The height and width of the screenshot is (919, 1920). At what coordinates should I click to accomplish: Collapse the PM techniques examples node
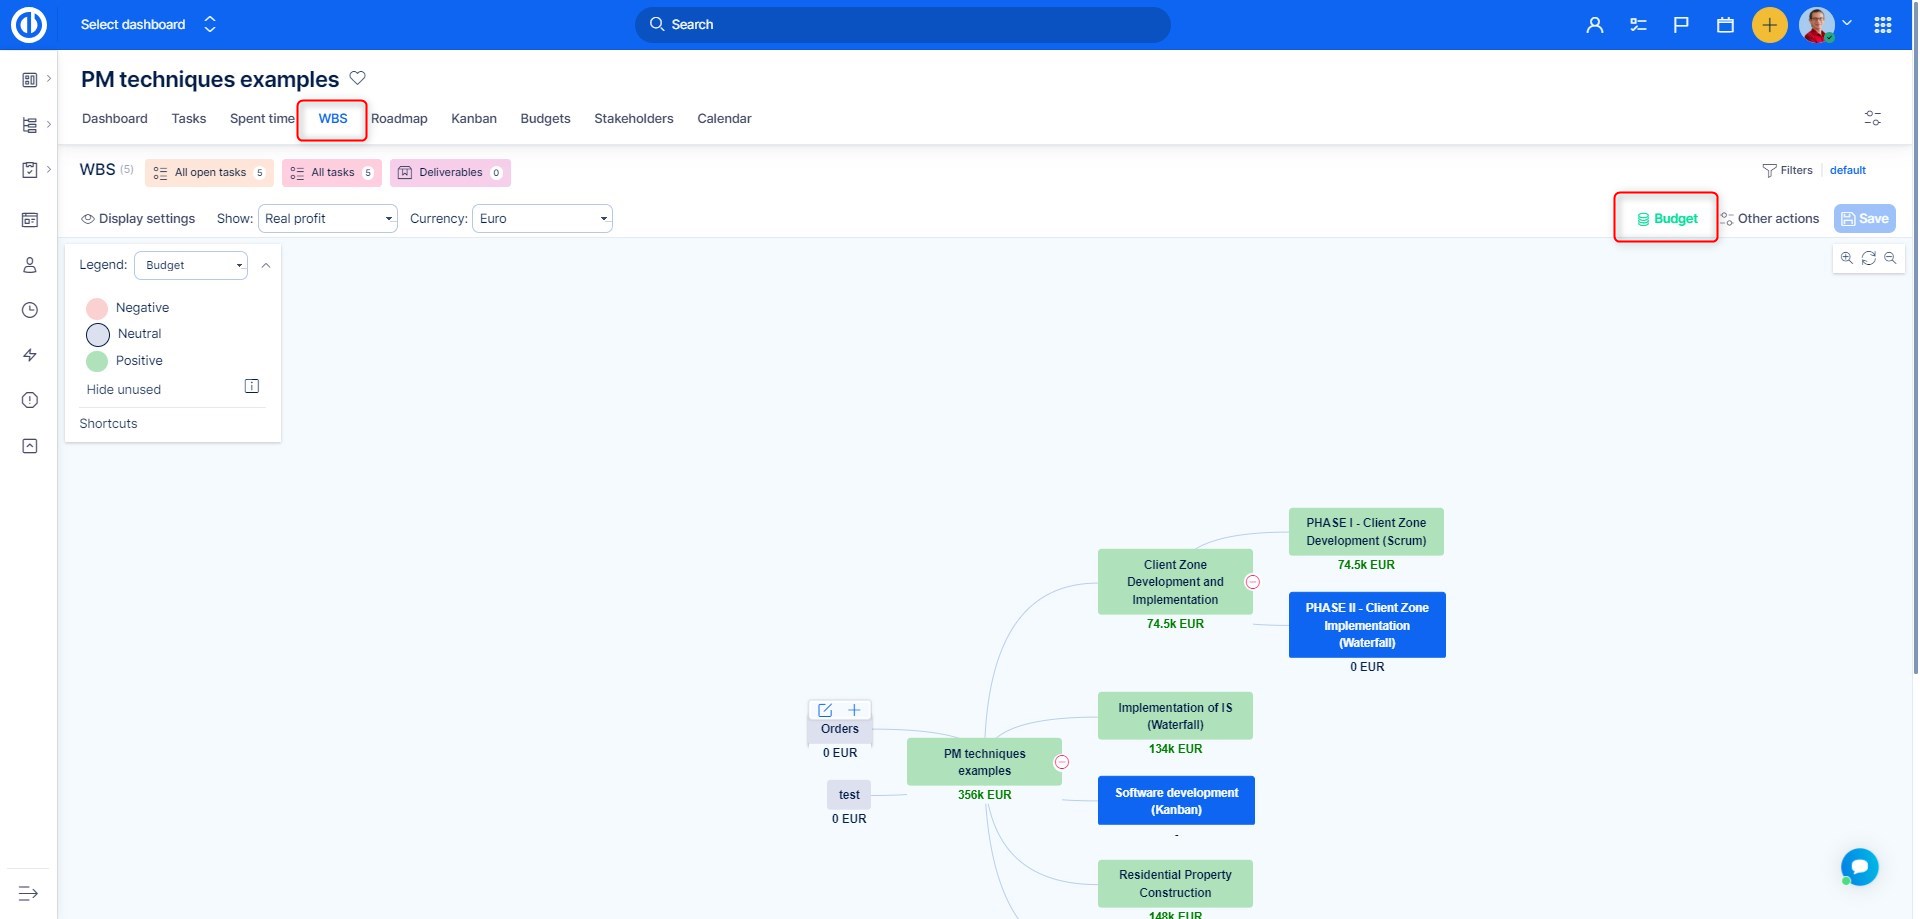click(1062, 762)
